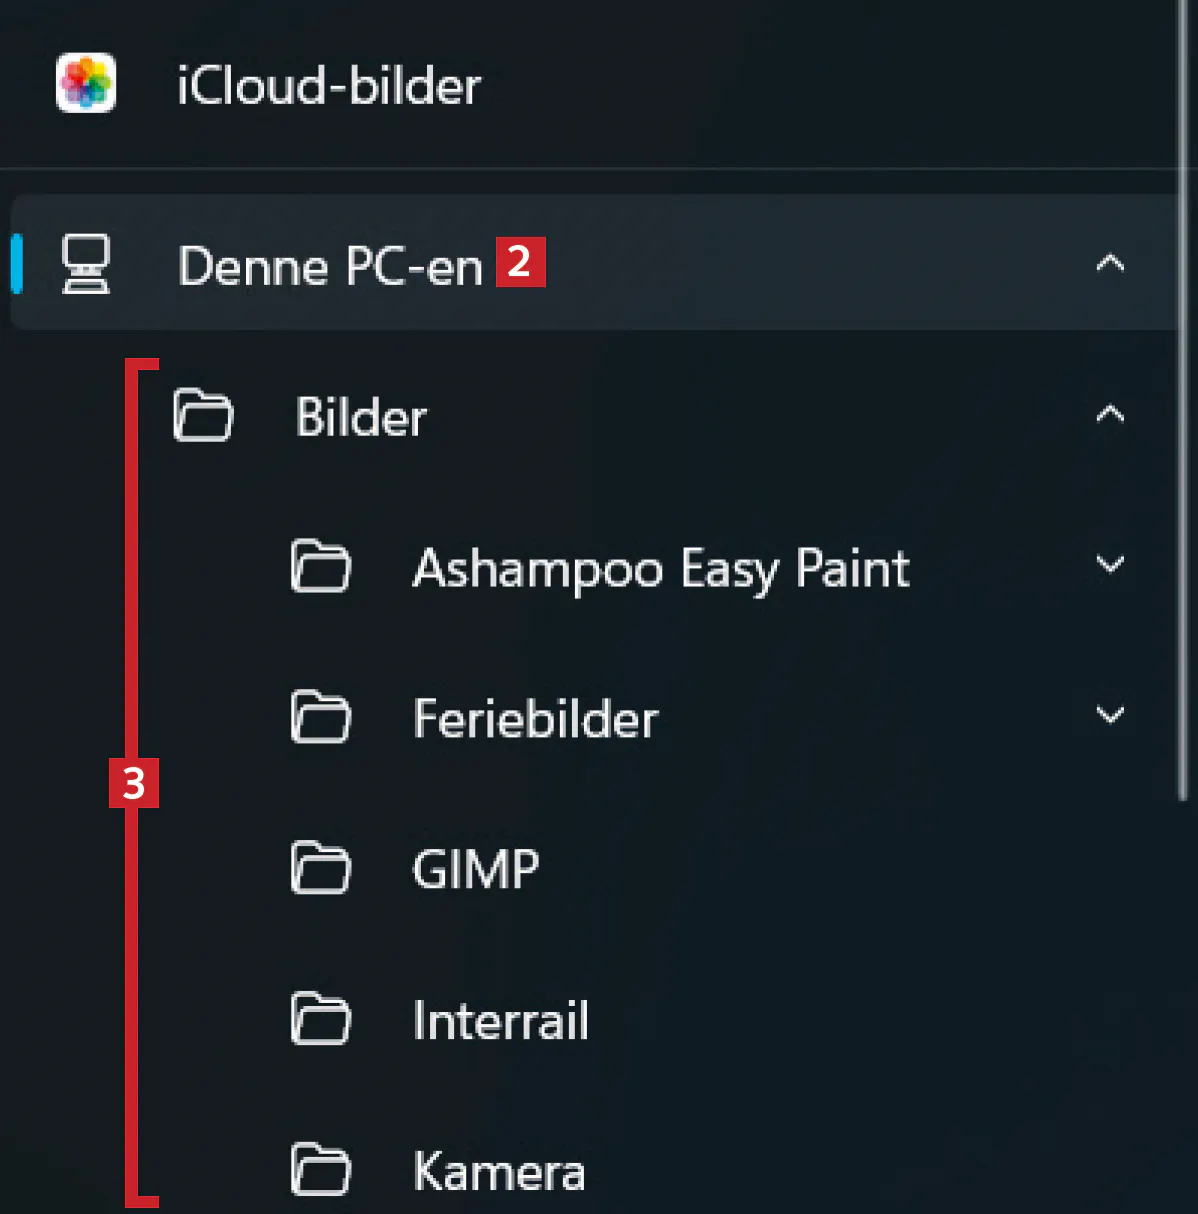Viewport: 1198px width, 1214px height.
Task: Collapse the Bilder folder tree
Action: [x=1110, y=414]
